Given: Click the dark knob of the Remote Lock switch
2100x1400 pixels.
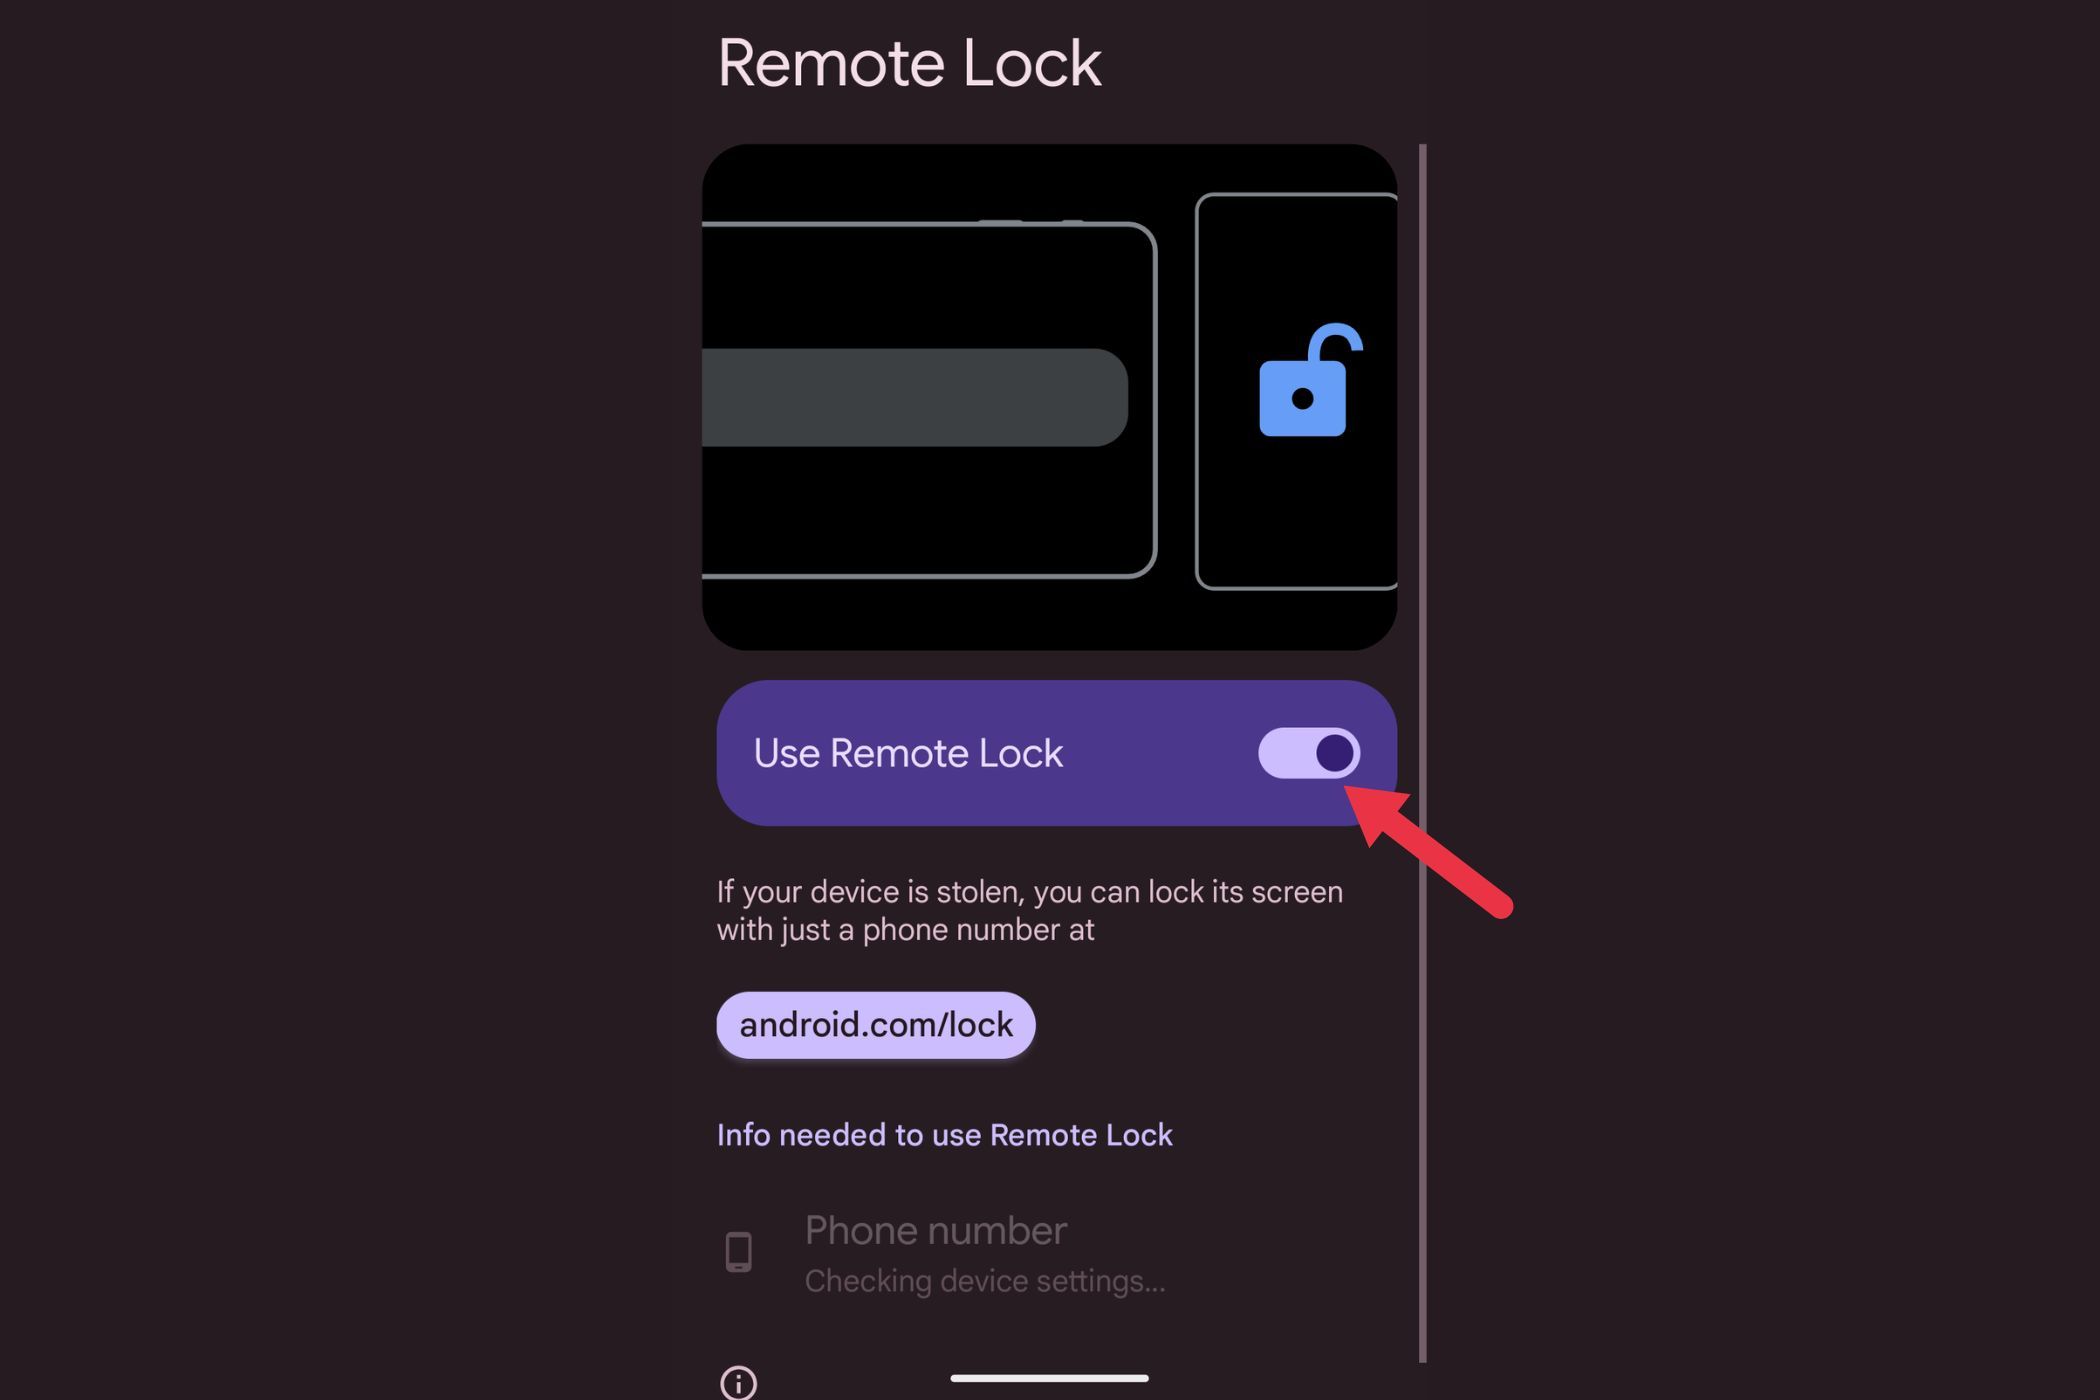Looking at the screenshot, I should coord(1334,753).
